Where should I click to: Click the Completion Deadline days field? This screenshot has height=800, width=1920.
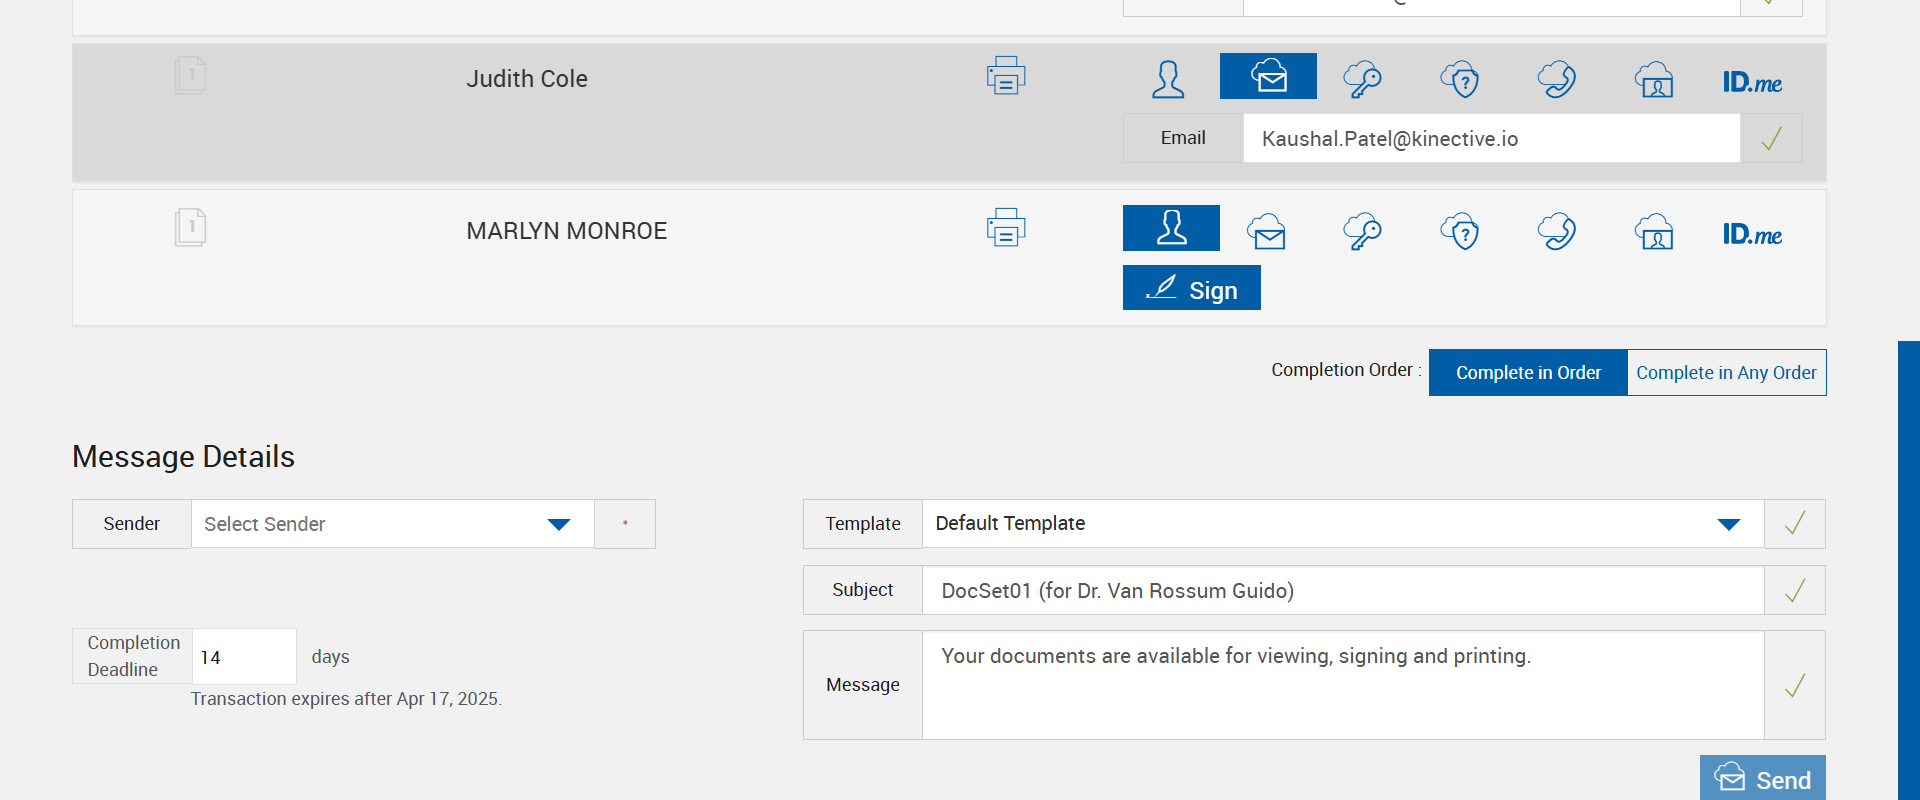tap(243, 657)
